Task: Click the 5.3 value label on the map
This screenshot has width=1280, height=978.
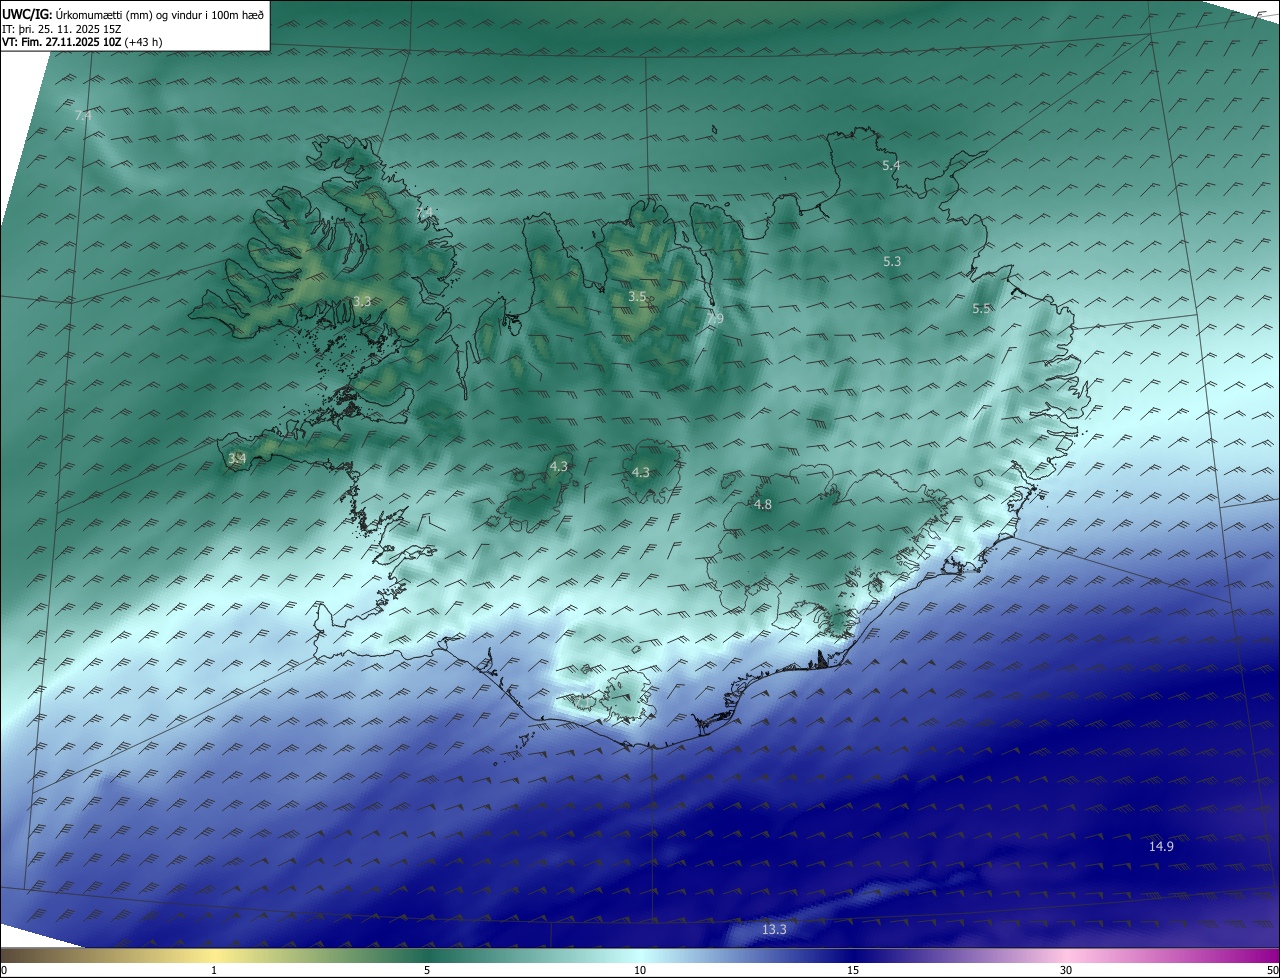Action: 892,261
